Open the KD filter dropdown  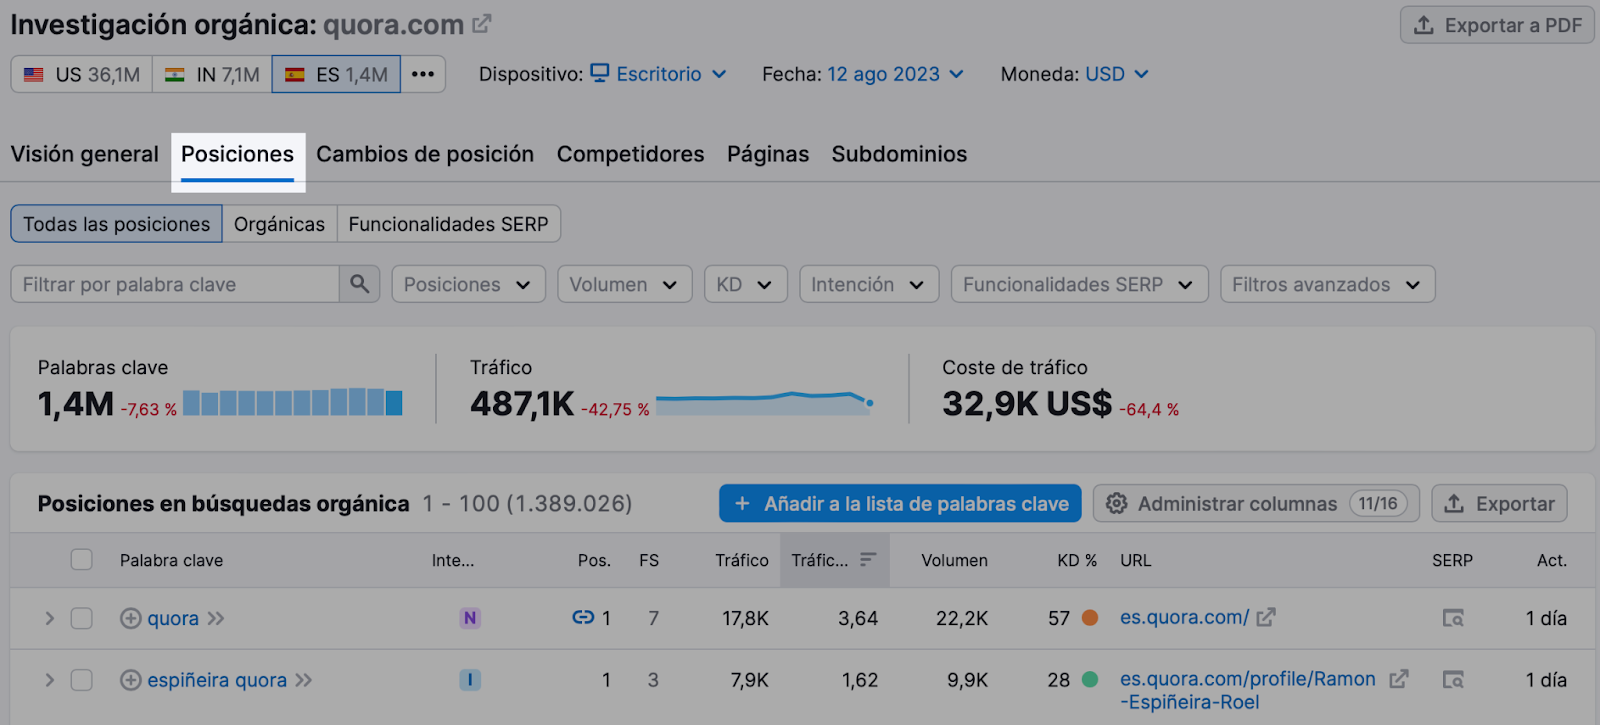click(745, 284)
